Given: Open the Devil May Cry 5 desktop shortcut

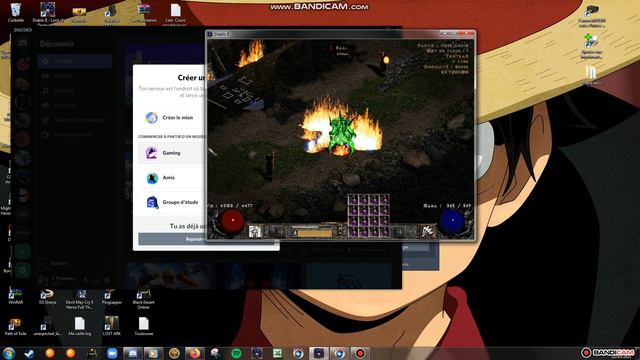Looking at the screenshot, I should tap(80, 299).
